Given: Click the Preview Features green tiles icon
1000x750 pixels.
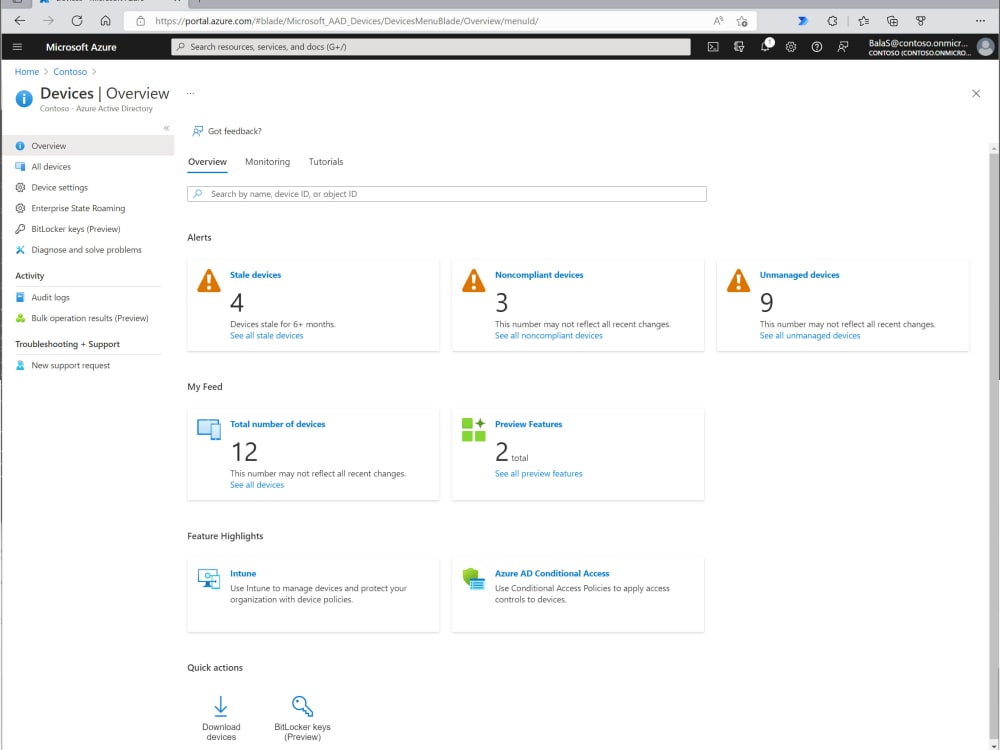Looking at the screenshot, I should coord(473,430).
